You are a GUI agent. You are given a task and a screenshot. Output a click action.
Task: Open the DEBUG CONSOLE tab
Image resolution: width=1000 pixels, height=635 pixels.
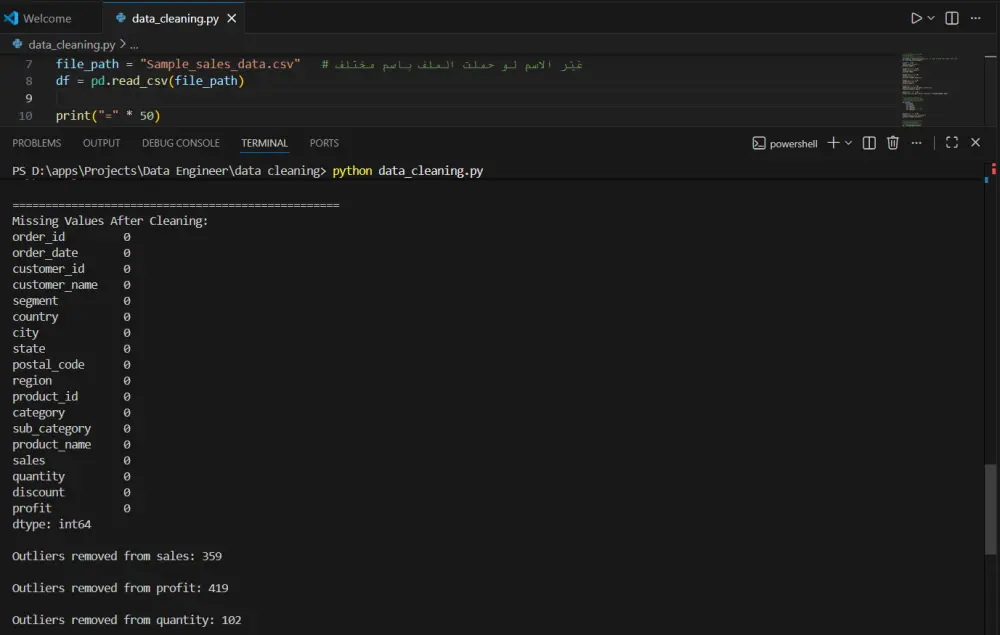pyautogui.click(x=180, y=142)
